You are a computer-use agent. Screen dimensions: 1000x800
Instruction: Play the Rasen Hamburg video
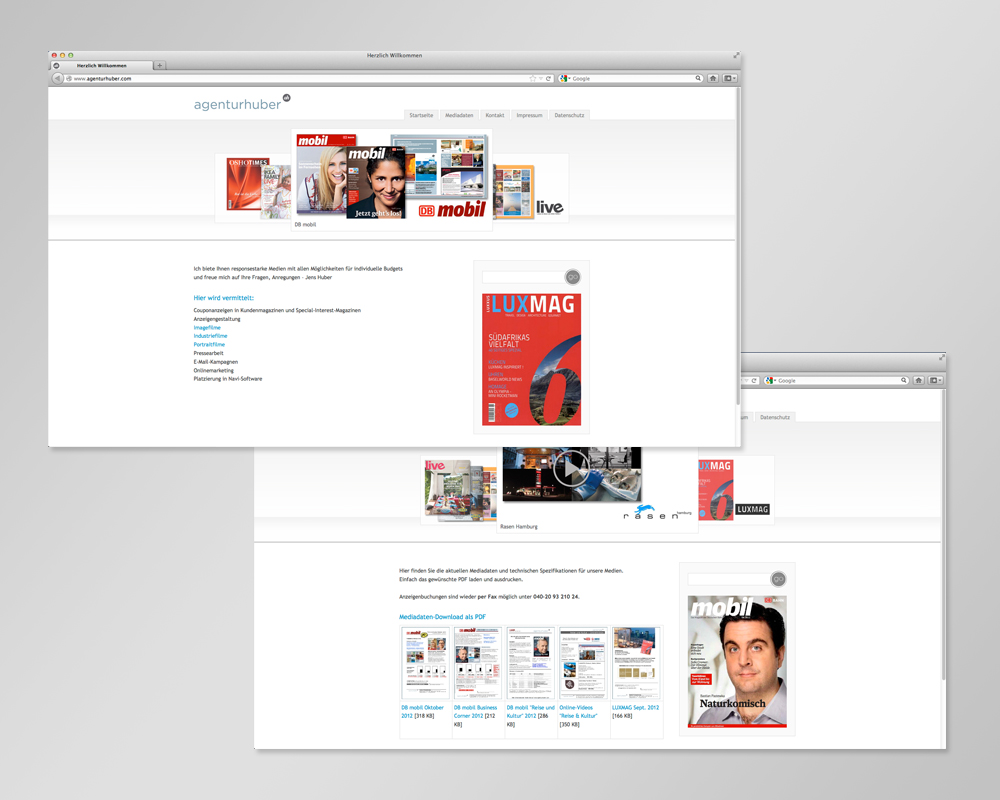click(571, 468)
